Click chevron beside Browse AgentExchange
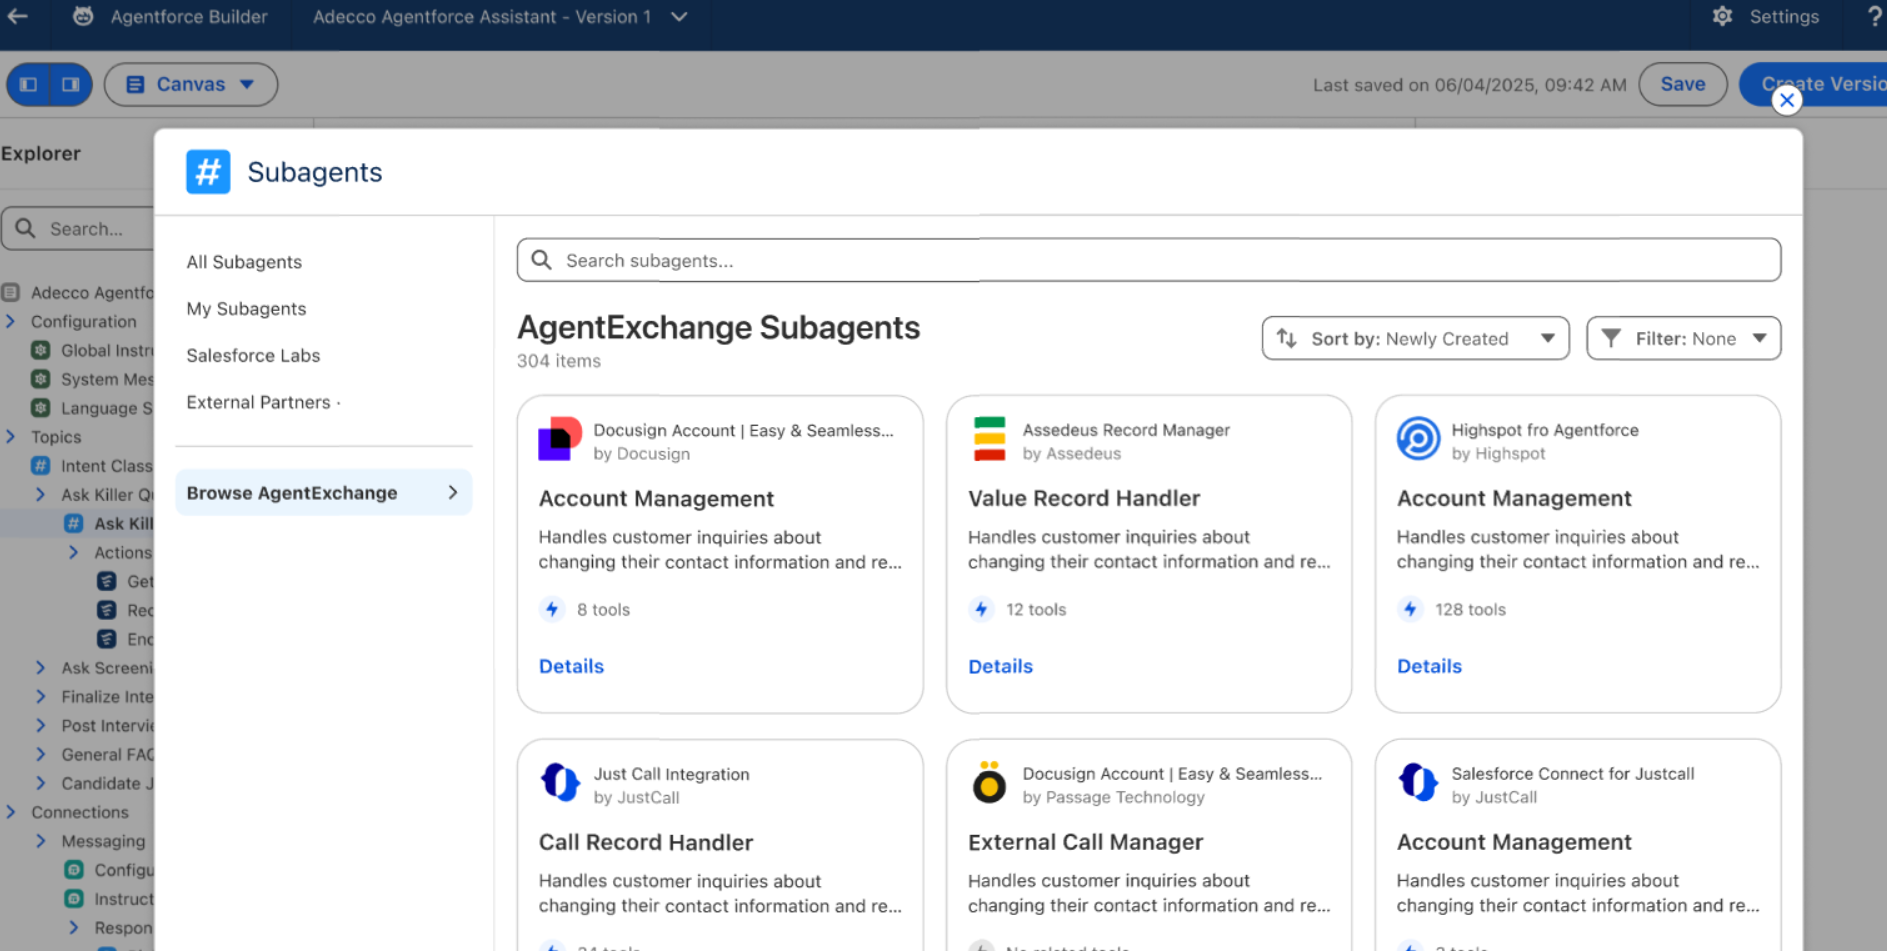 click(453, 493)
